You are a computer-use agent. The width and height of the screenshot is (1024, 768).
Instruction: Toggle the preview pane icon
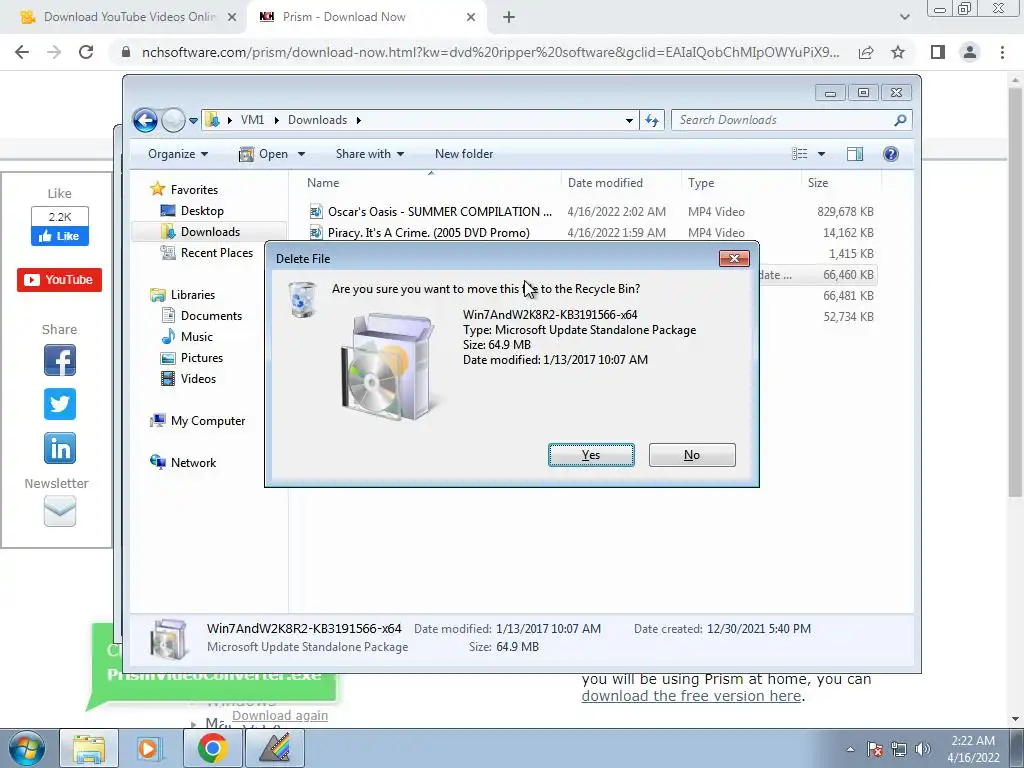pyautogui.click(x=855, y=154)
